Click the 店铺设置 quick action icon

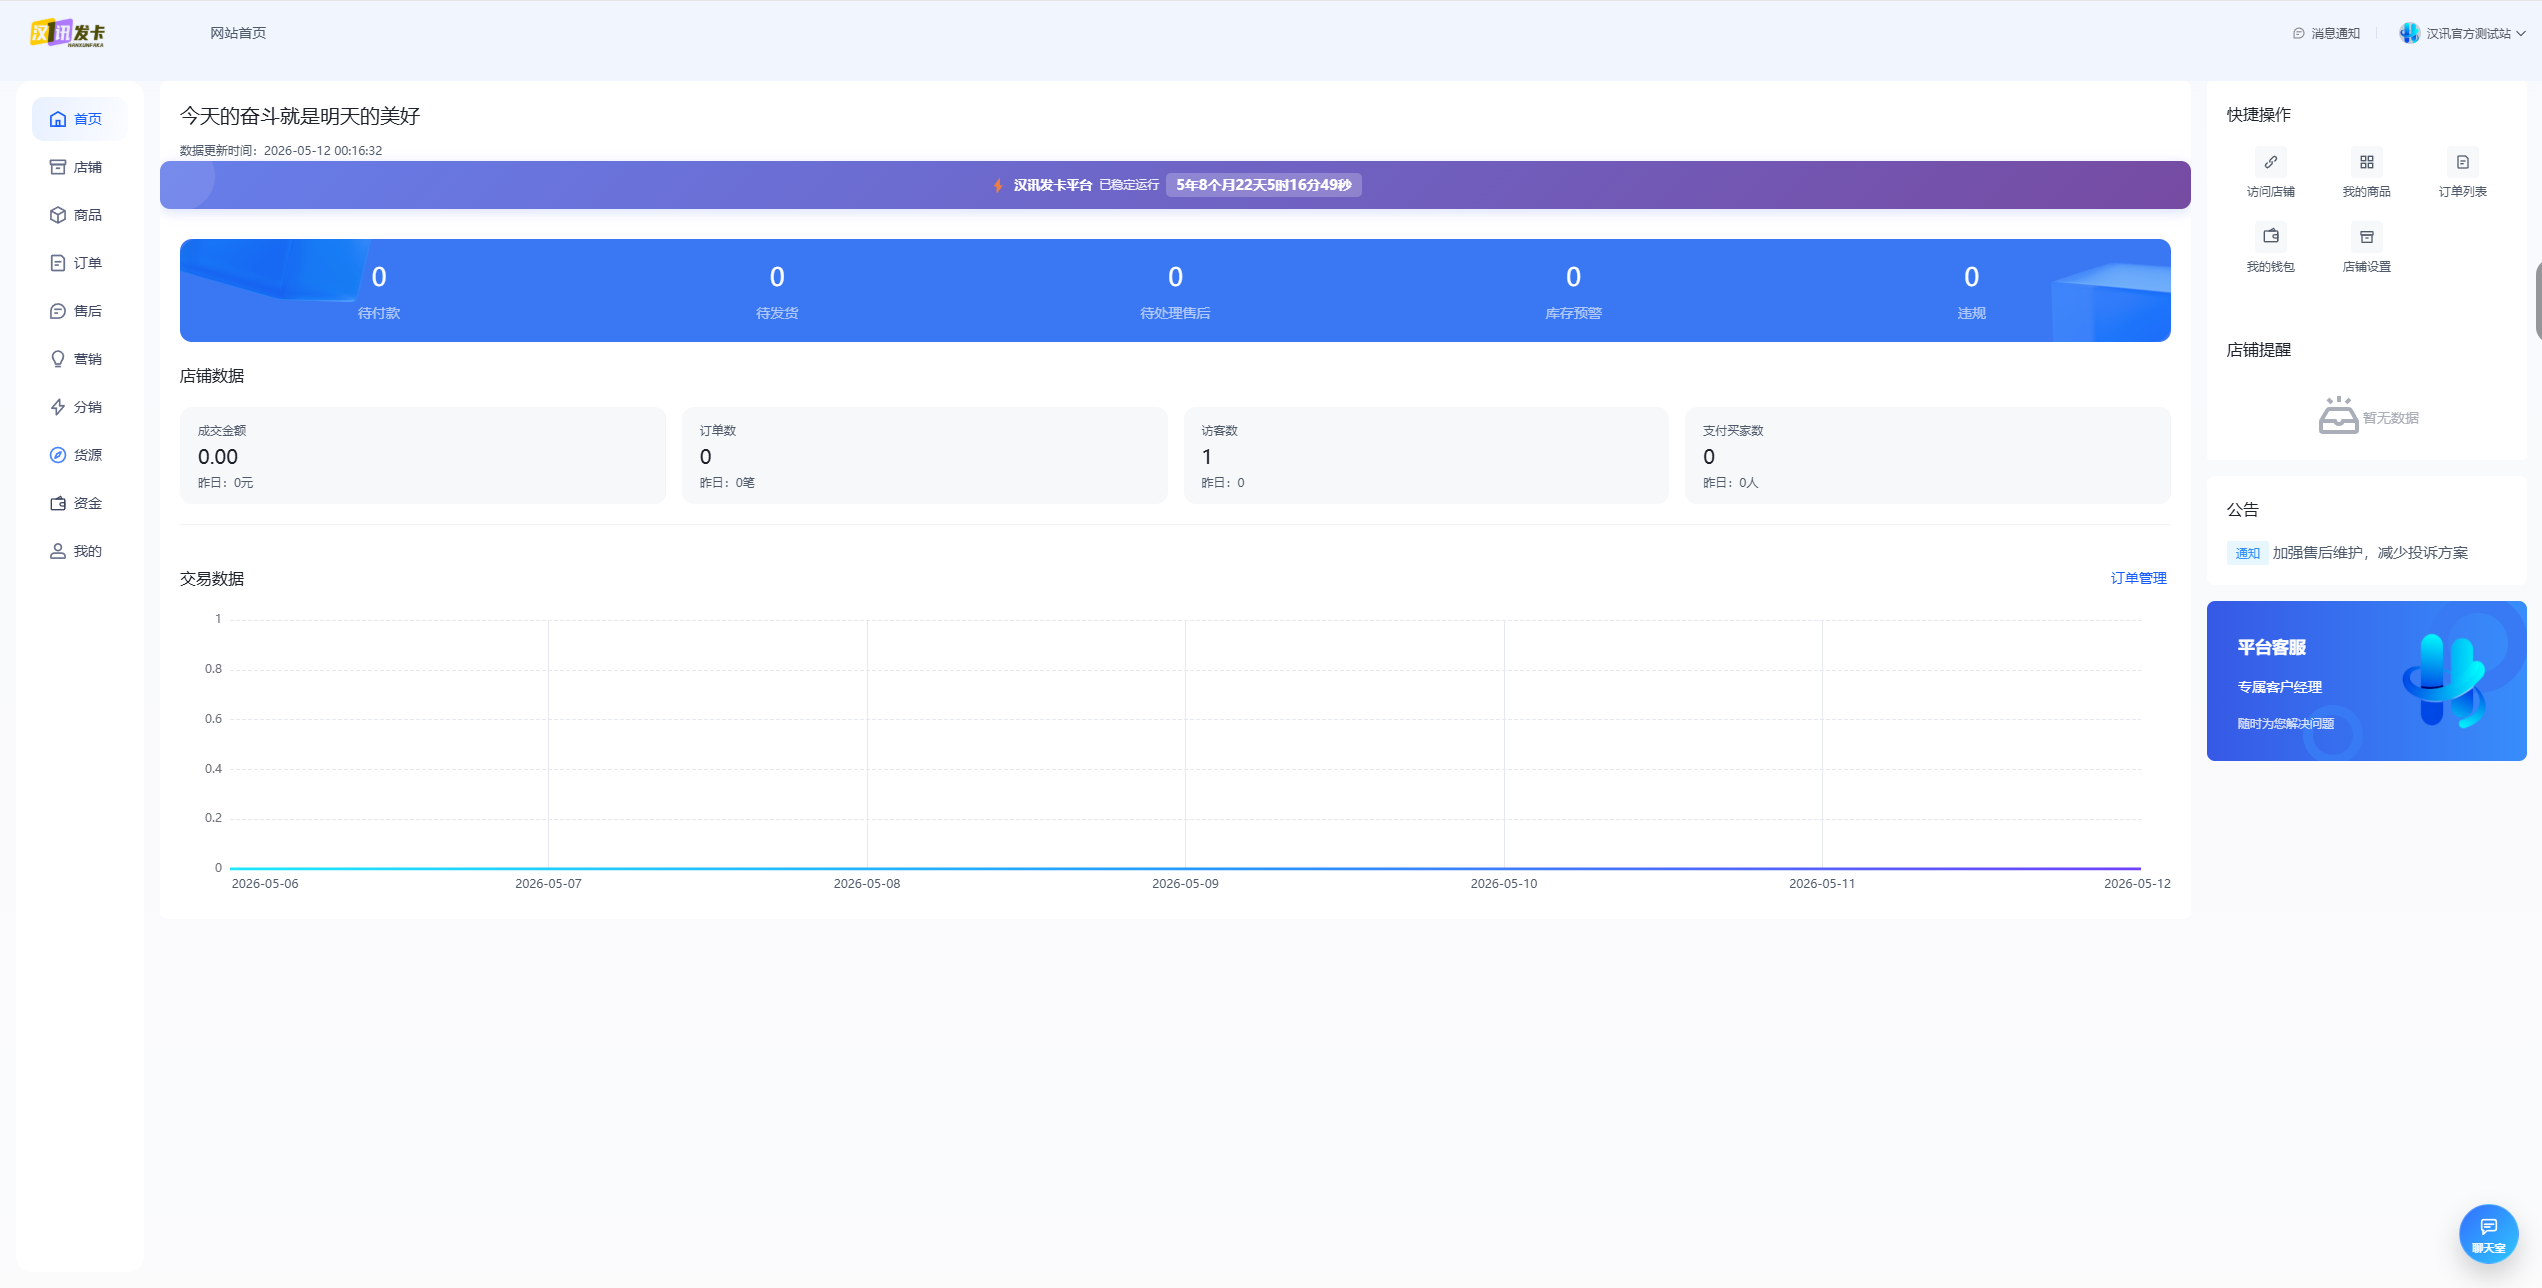(x=2366, y=237)
